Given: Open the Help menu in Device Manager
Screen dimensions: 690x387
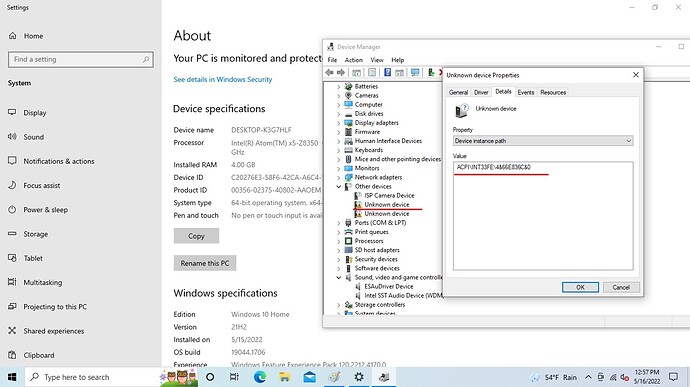Looking at the screenshot, I should pos(397,60).
